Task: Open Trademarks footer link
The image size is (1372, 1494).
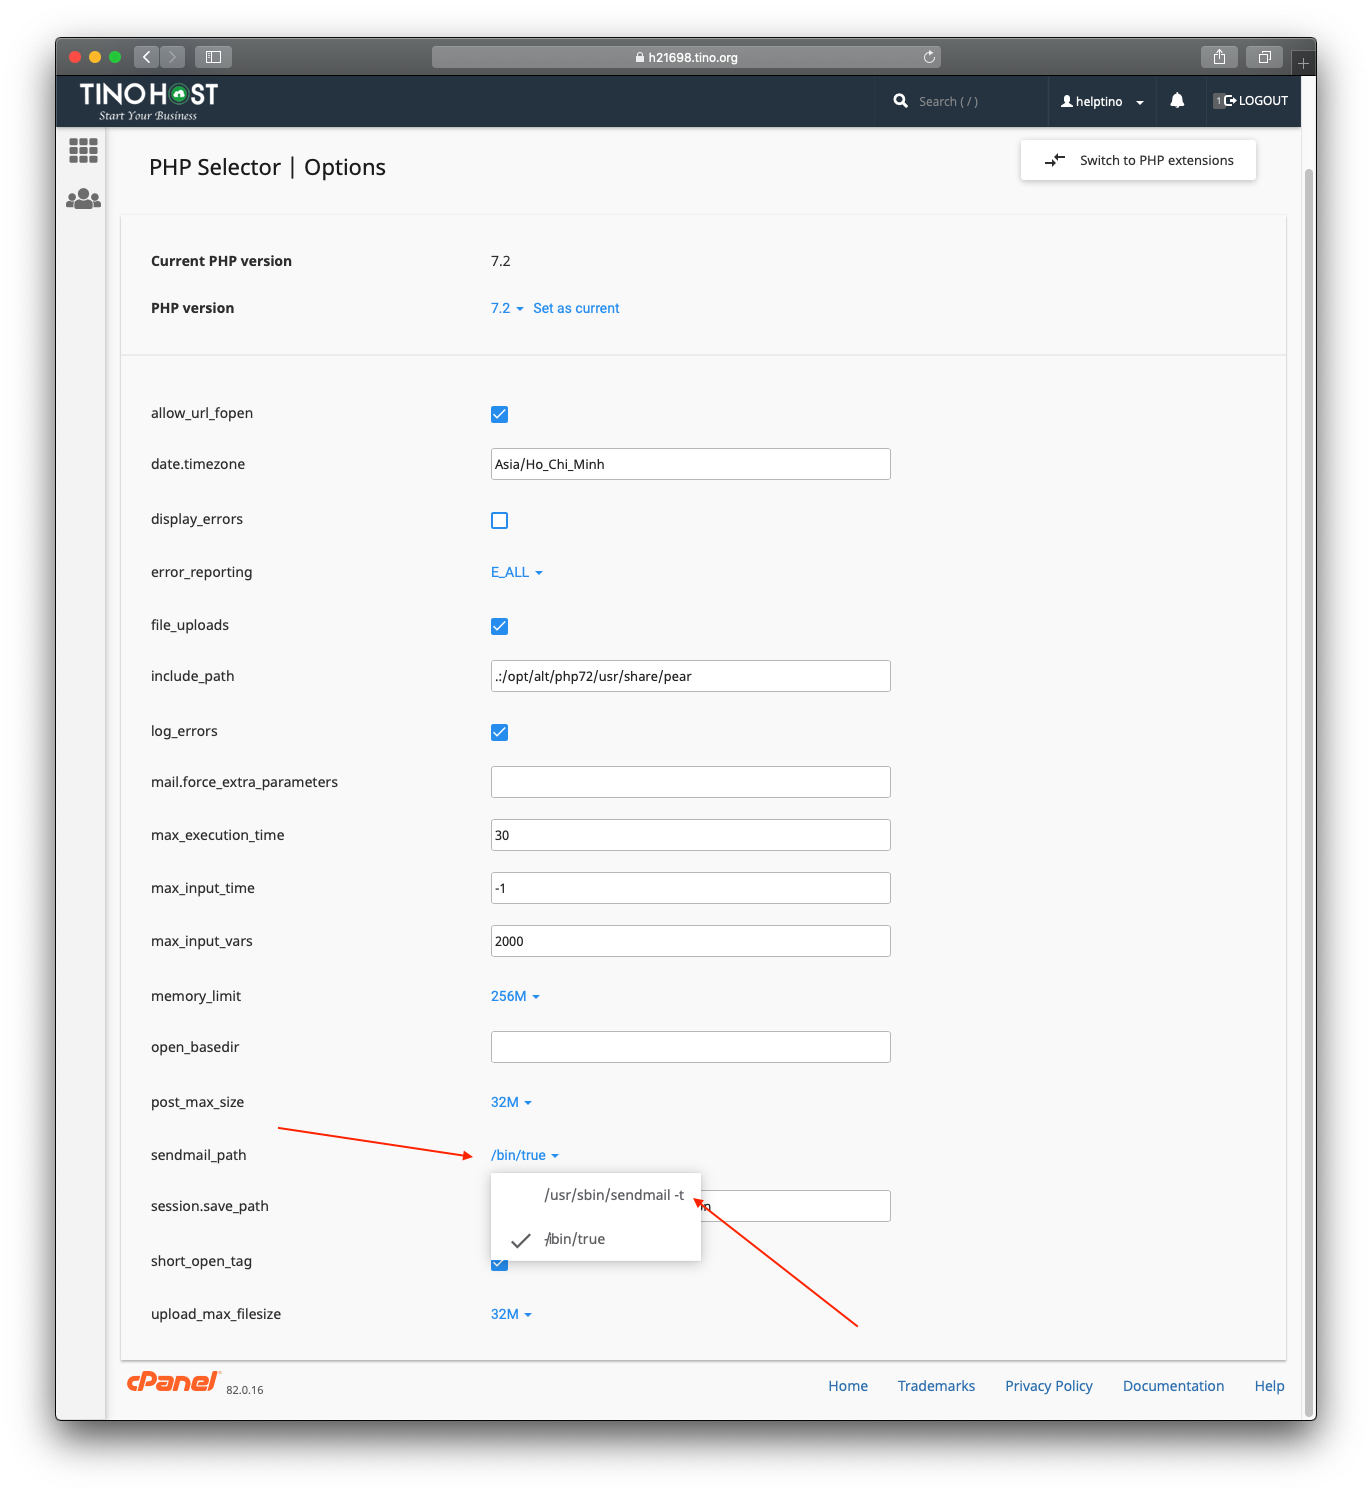Action: pyautogui.click(x=936, y=1386)
